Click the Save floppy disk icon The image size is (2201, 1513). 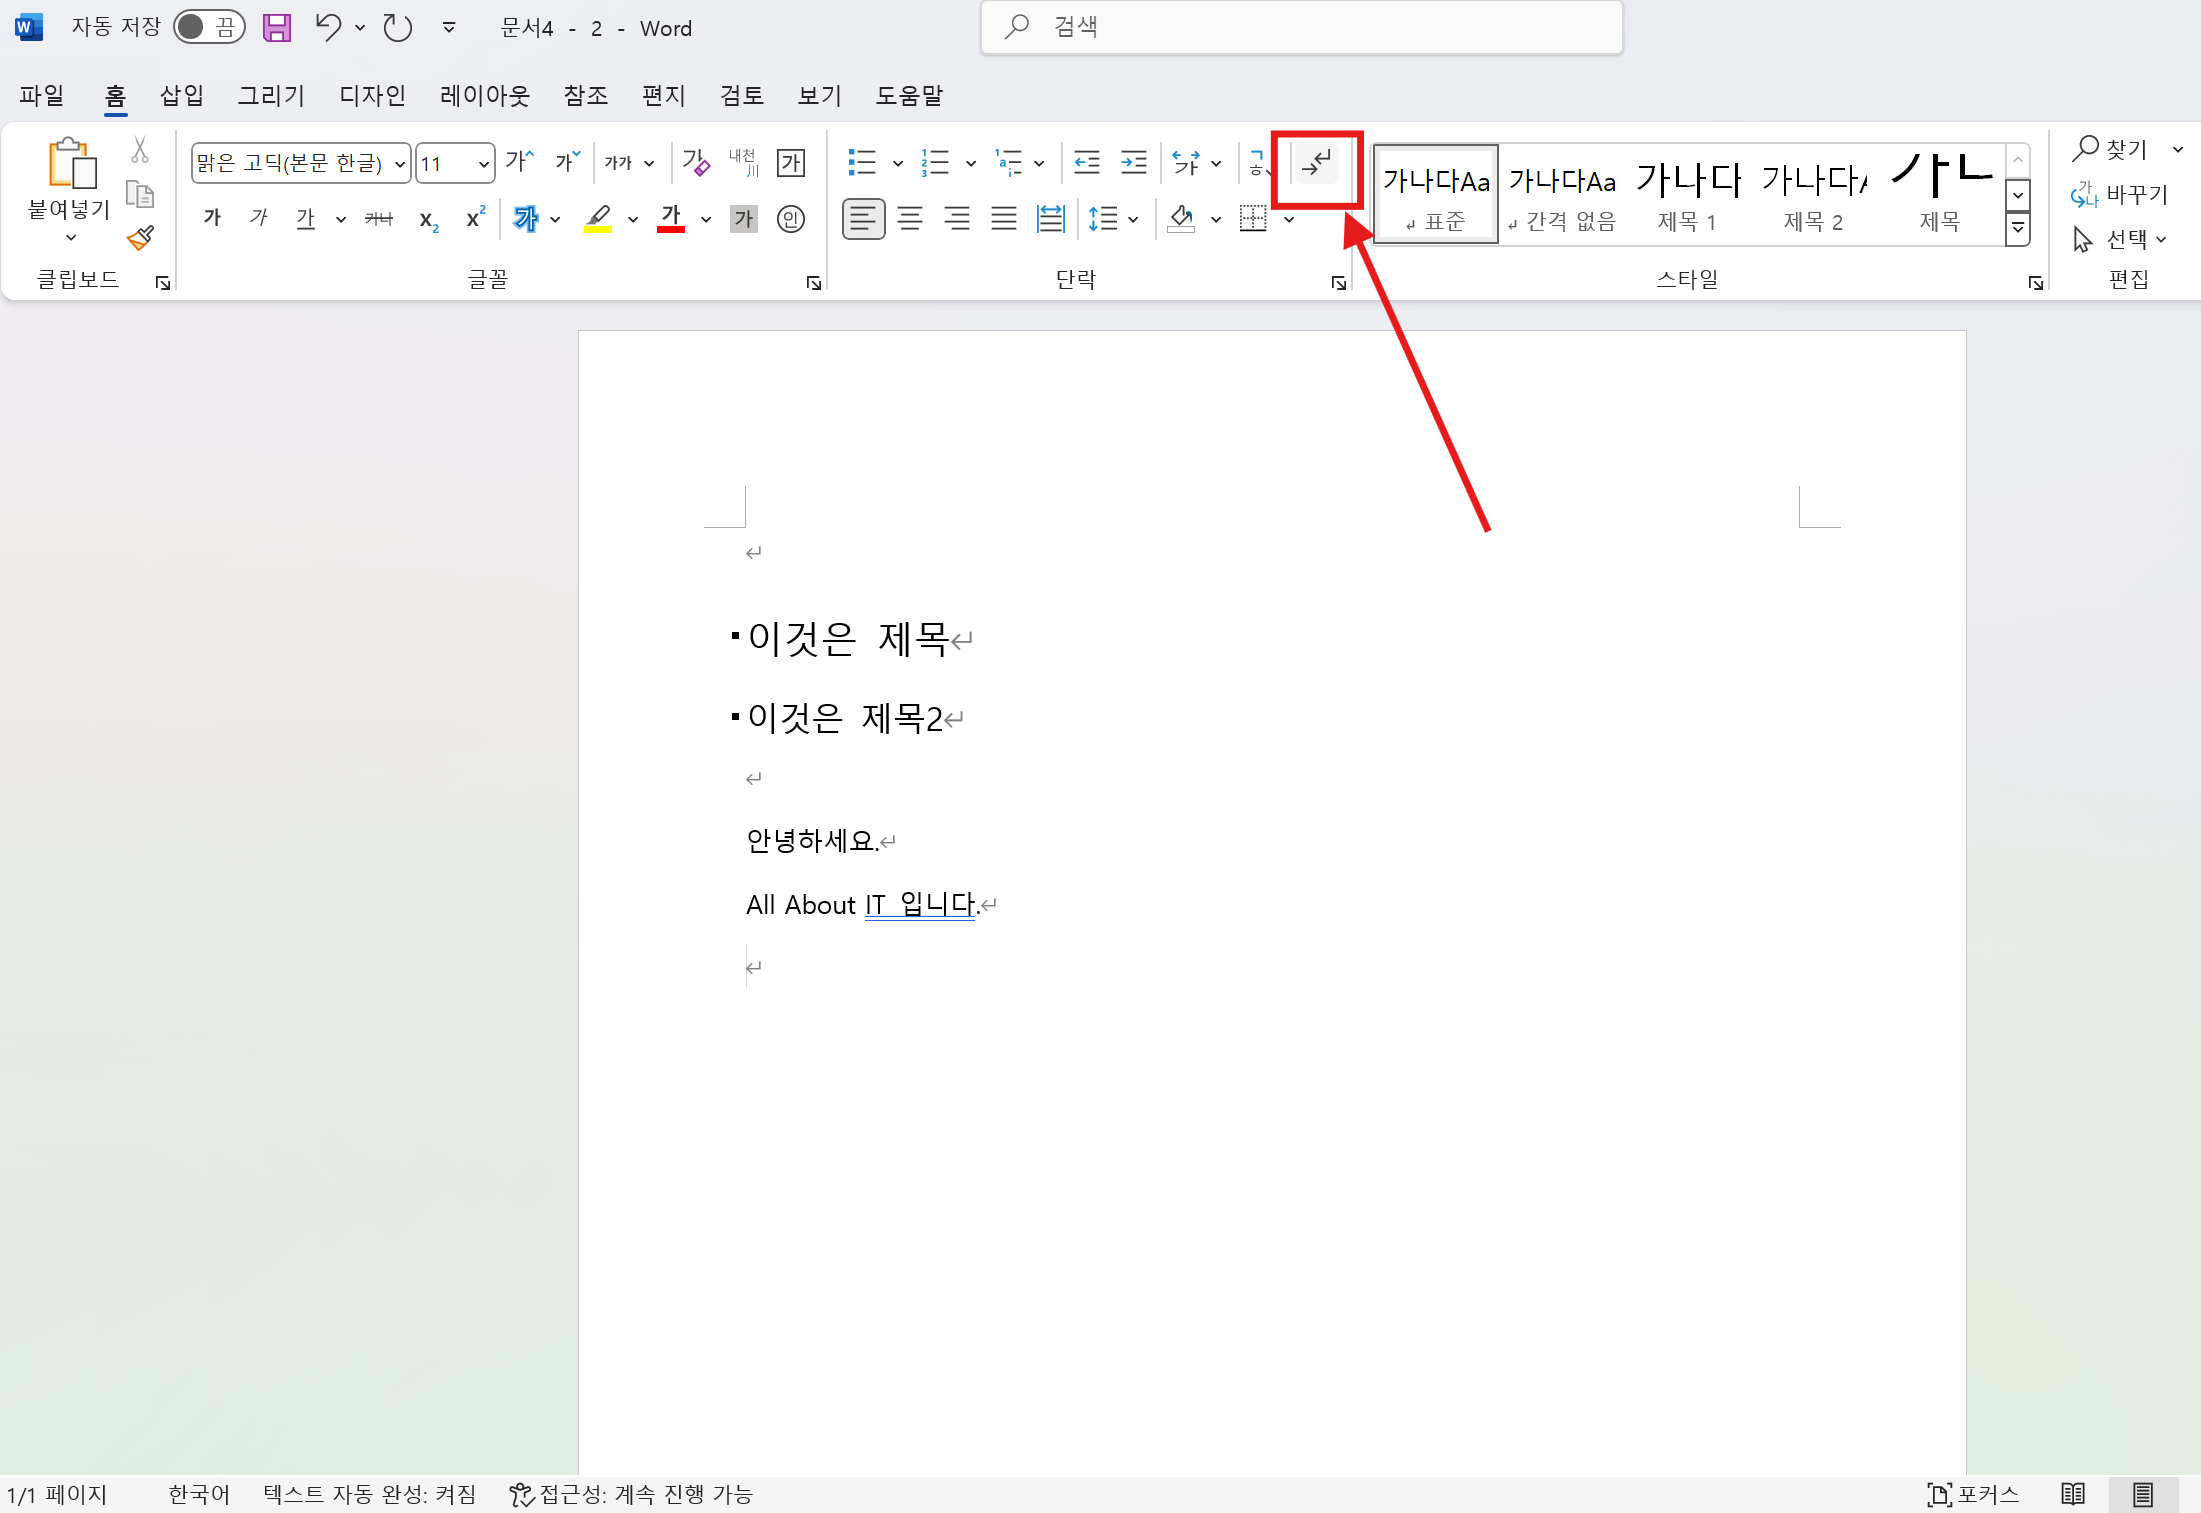(x=277, y=28)
